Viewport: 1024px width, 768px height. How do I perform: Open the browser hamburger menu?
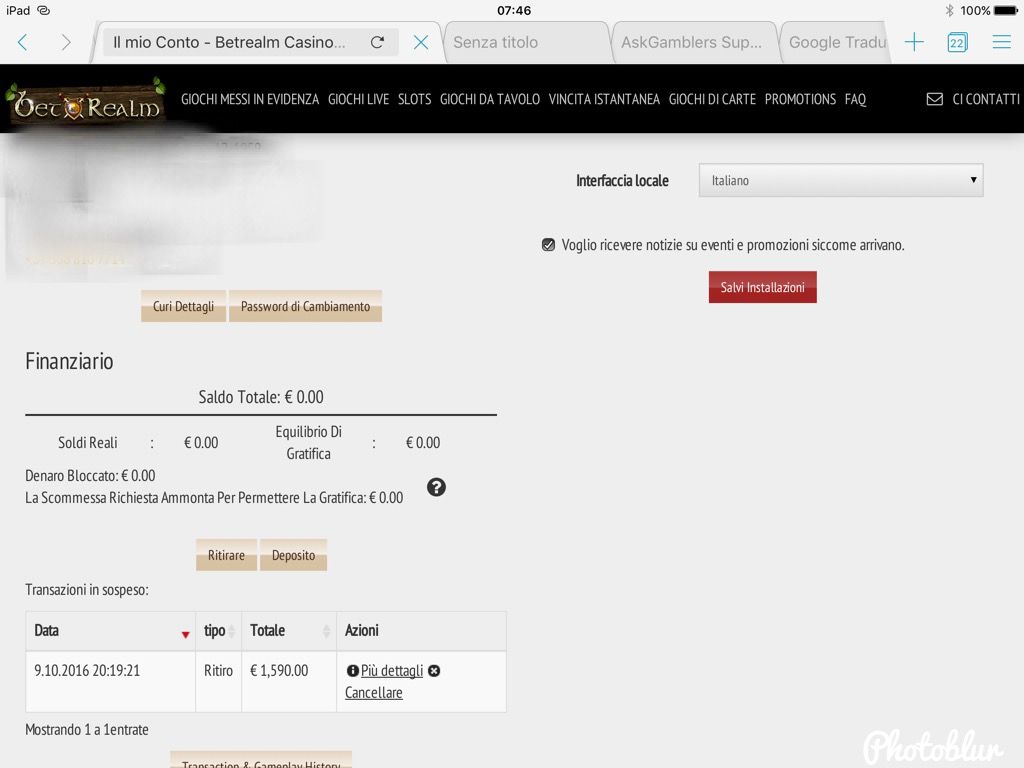(1002, 42)
